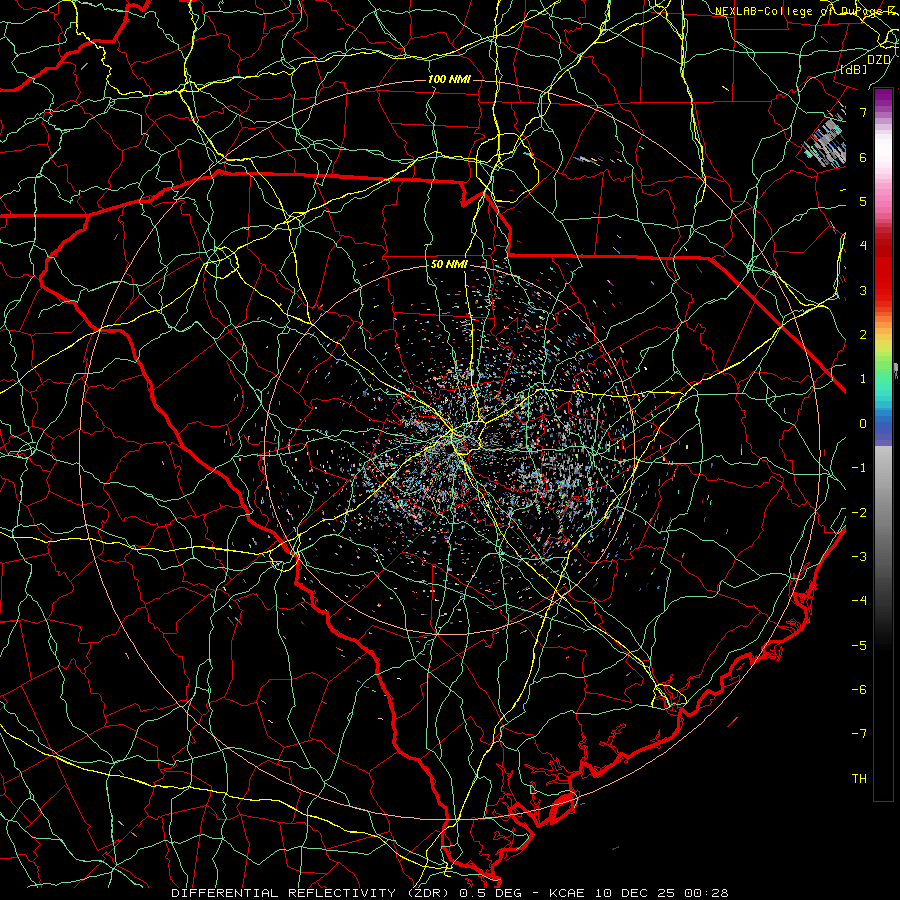Click the "100 NMI" range ring label

[449, 79]
